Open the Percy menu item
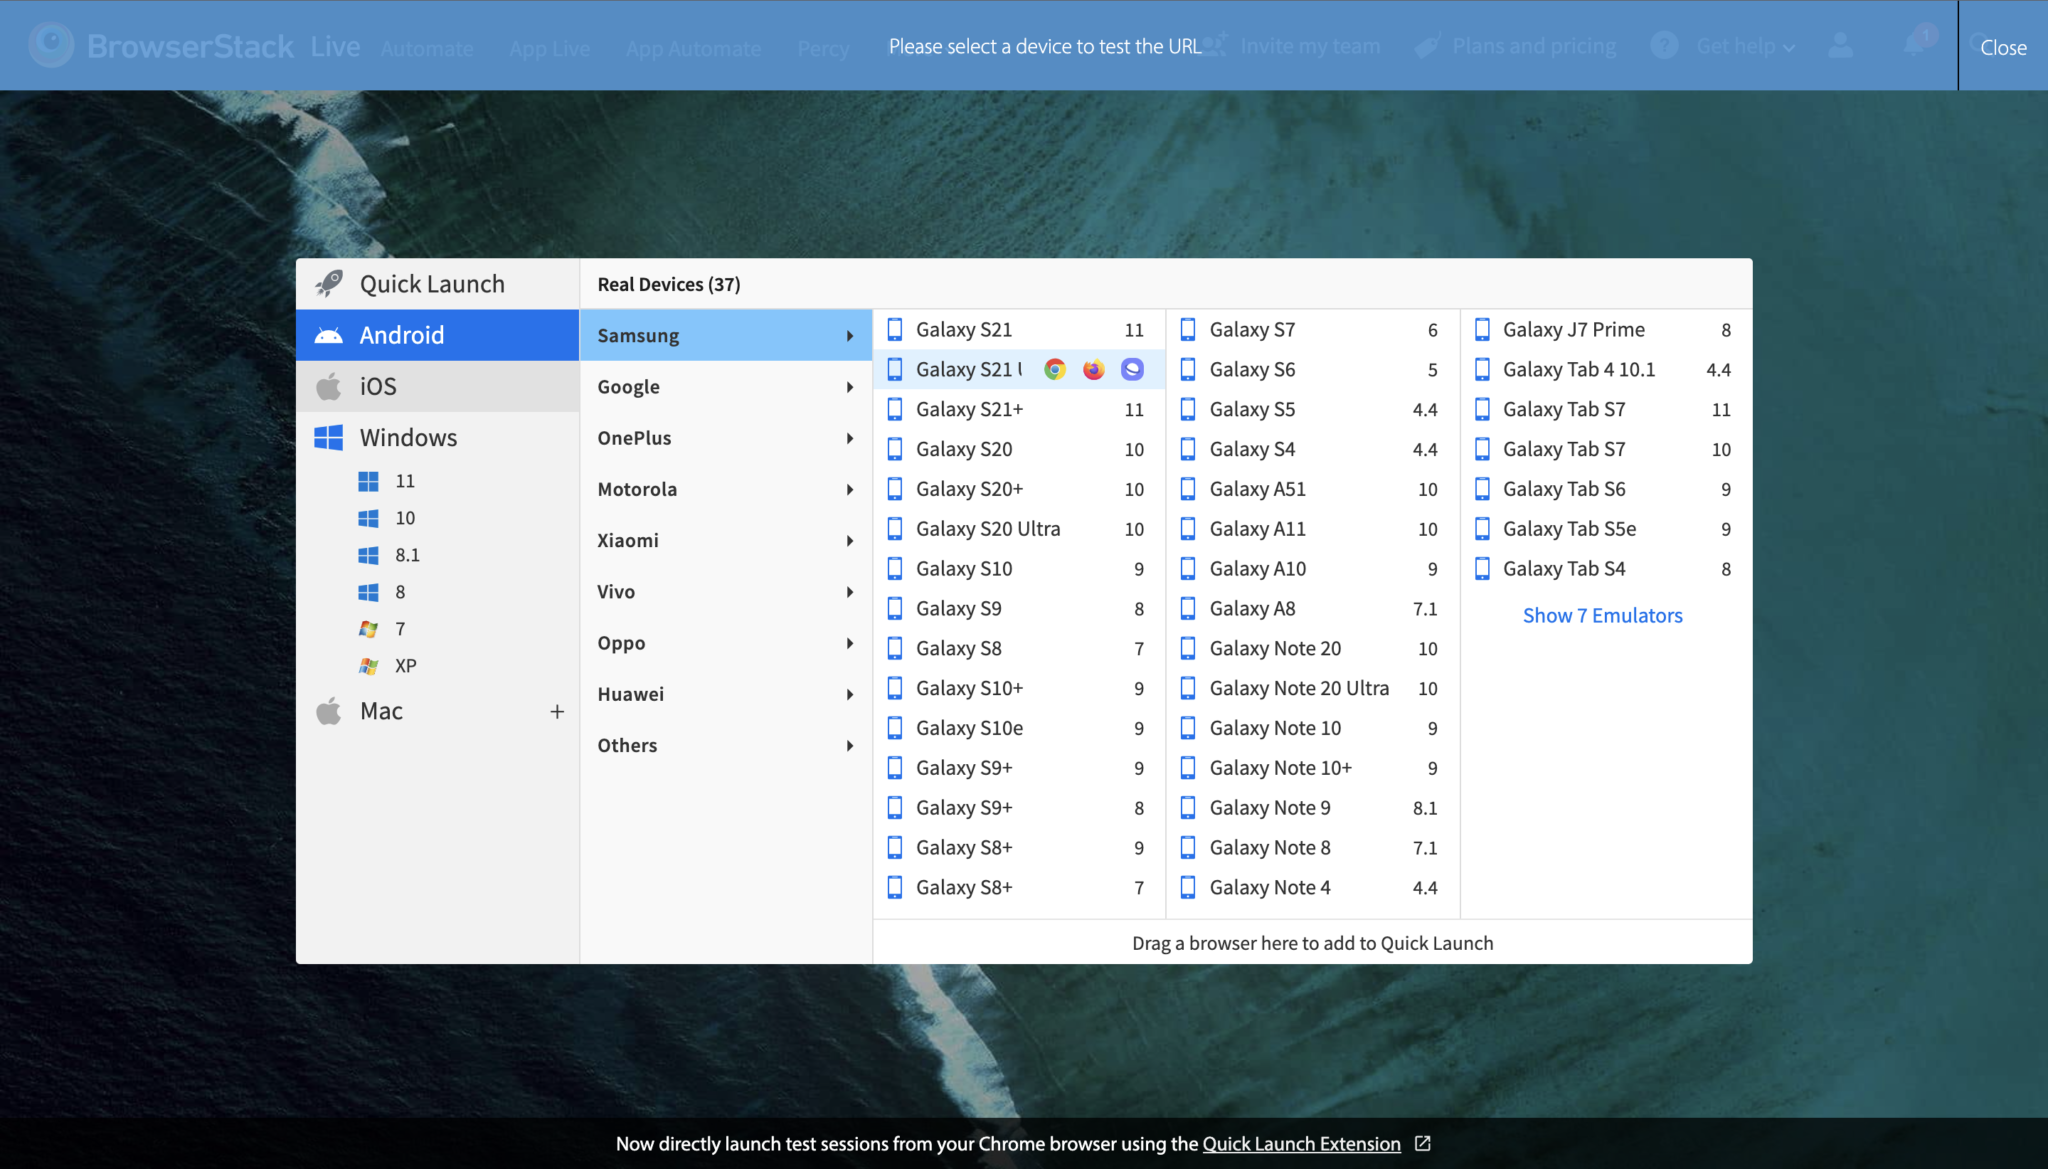This screenshot has width=2048, height=1169. pyautogui.click(x=824, y=47)
